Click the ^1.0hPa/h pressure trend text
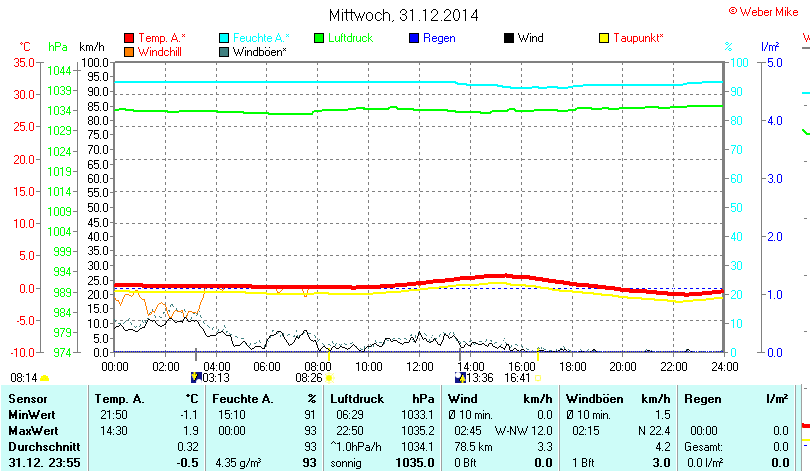810x471 pixels. point(355,447)
